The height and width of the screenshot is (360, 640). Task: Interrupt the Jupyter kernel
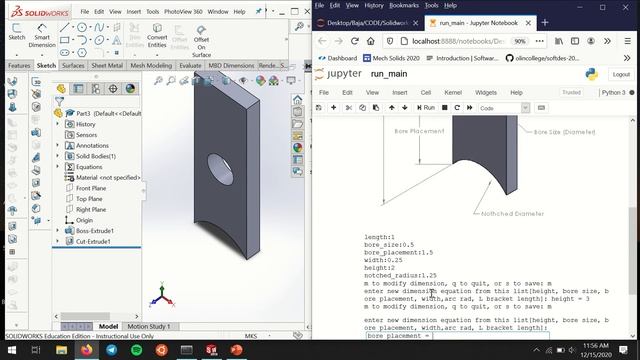pyautogui.click(x=445, y=108)
